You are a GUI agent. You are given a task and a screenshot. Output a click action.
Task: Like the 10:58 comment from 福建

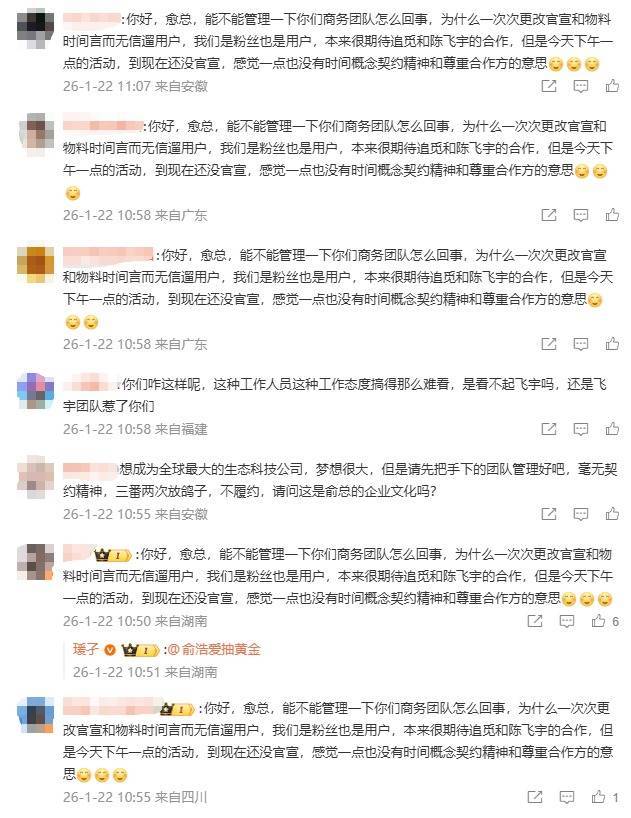(612, 429)
